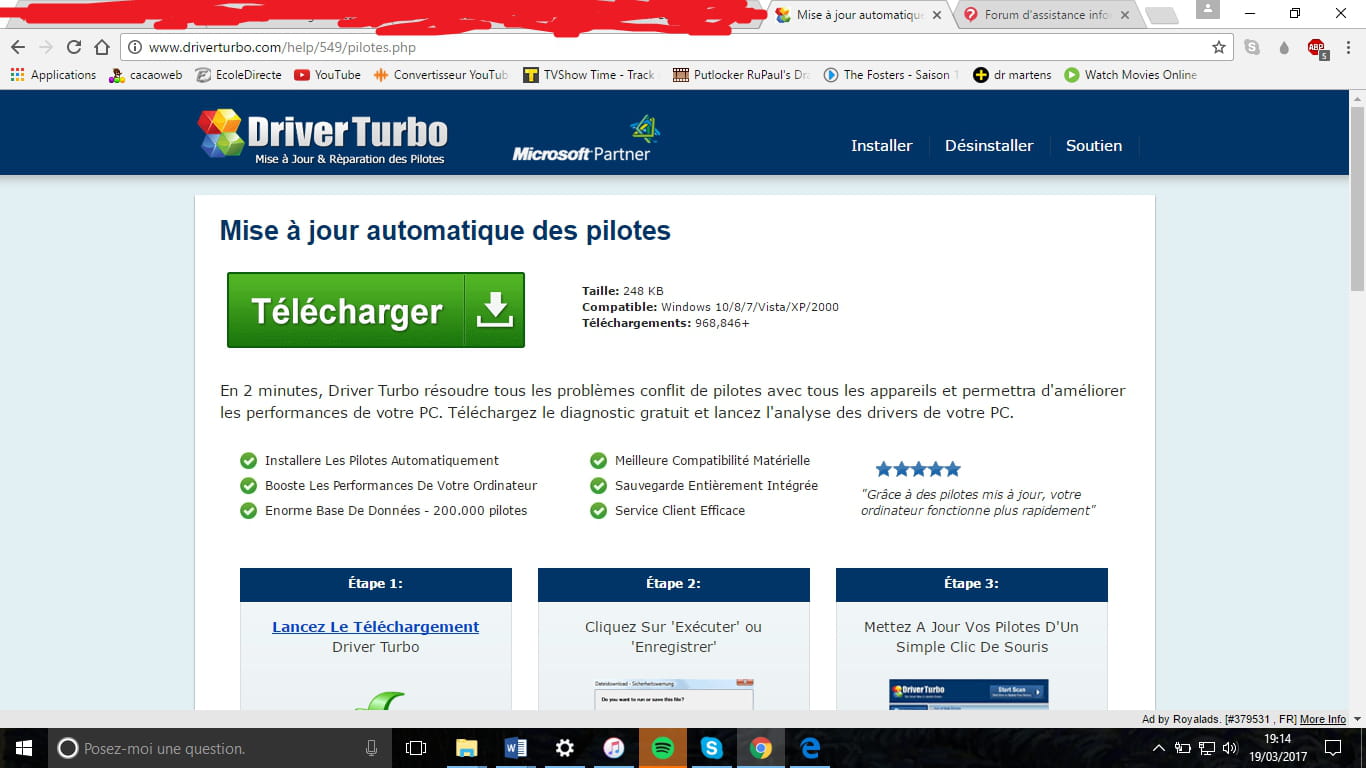Open the Adblock Plus extension
1366x772 pixels.
tap(1317, 48)
